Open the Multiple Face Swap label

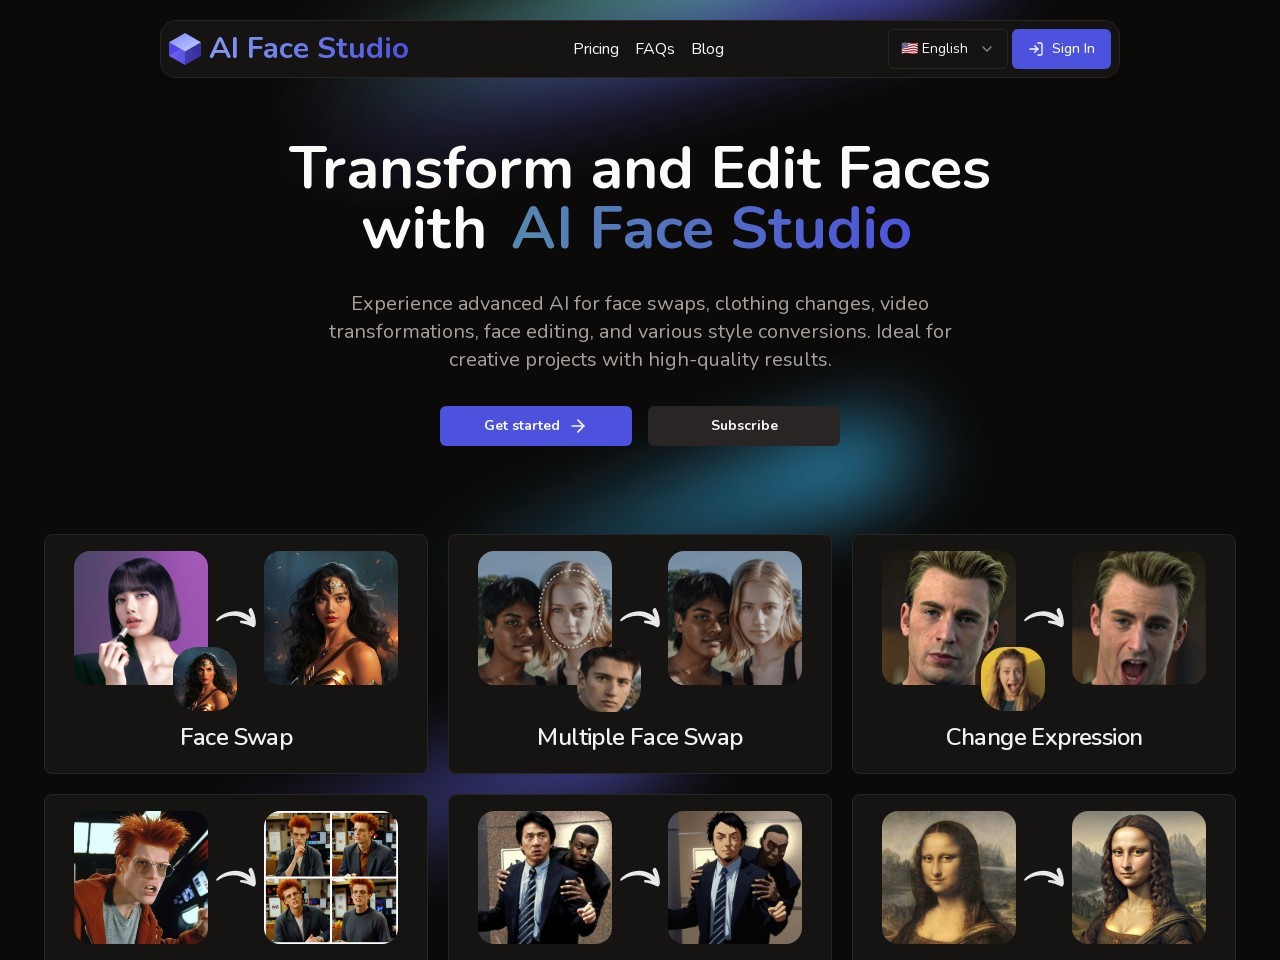point(640,737)
